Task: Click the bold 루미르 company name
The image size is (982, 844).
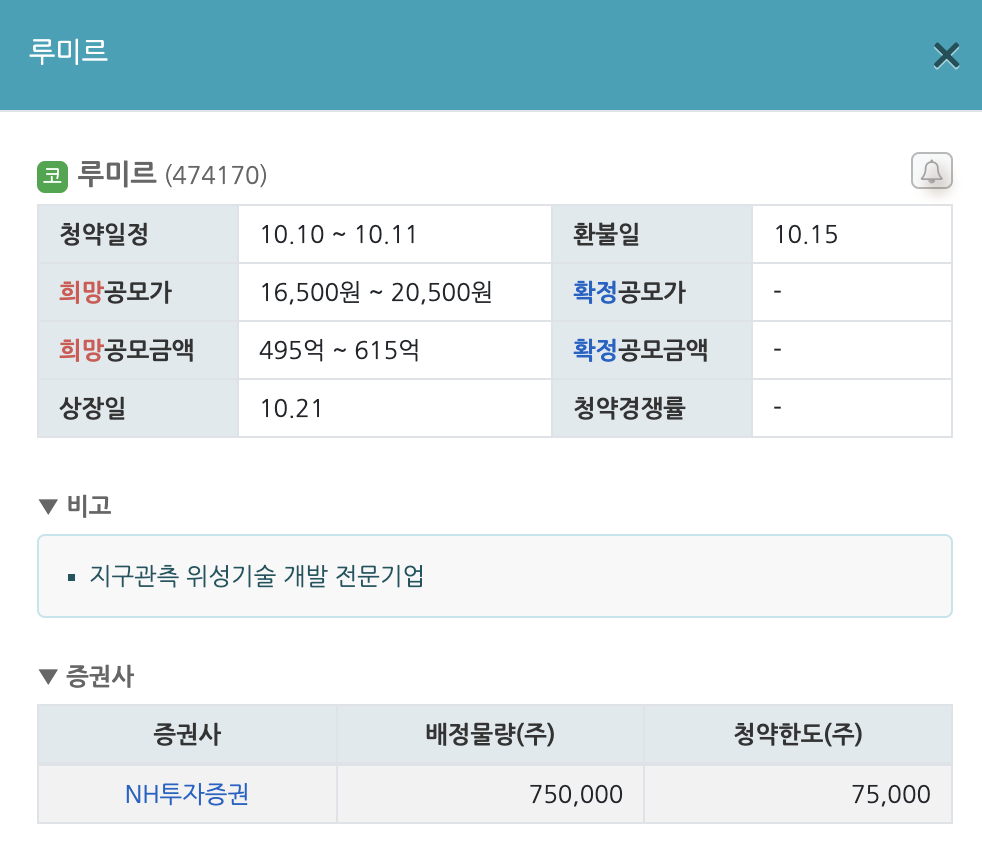Action: [x=116, y=173]
